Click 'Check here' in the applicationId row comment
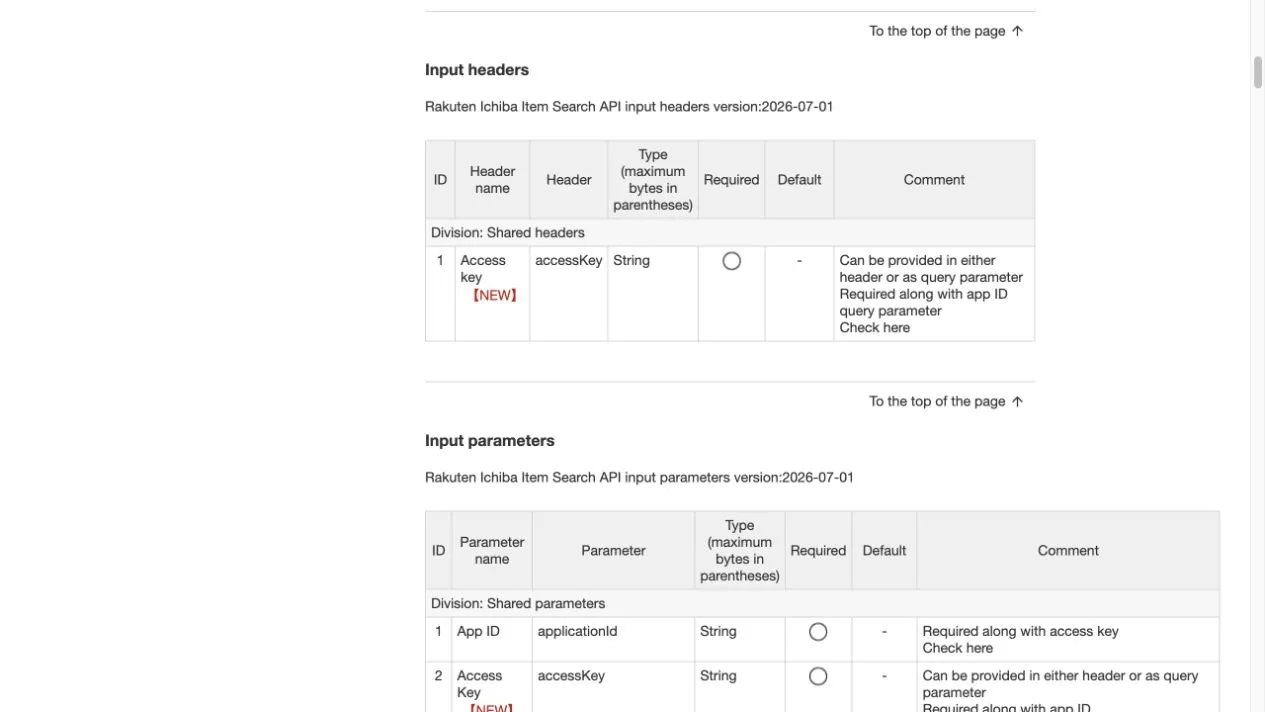The width and height of the screenshot is (1265, 712). click(x=958, y=648)
